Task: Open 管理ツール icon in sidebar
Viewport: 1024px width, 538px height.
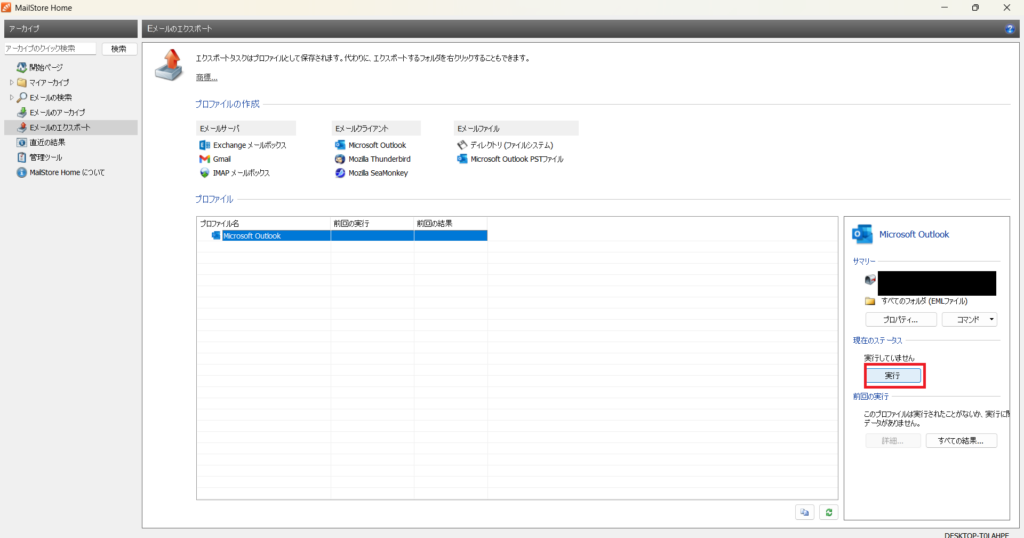Action: (x=22, y=157)
